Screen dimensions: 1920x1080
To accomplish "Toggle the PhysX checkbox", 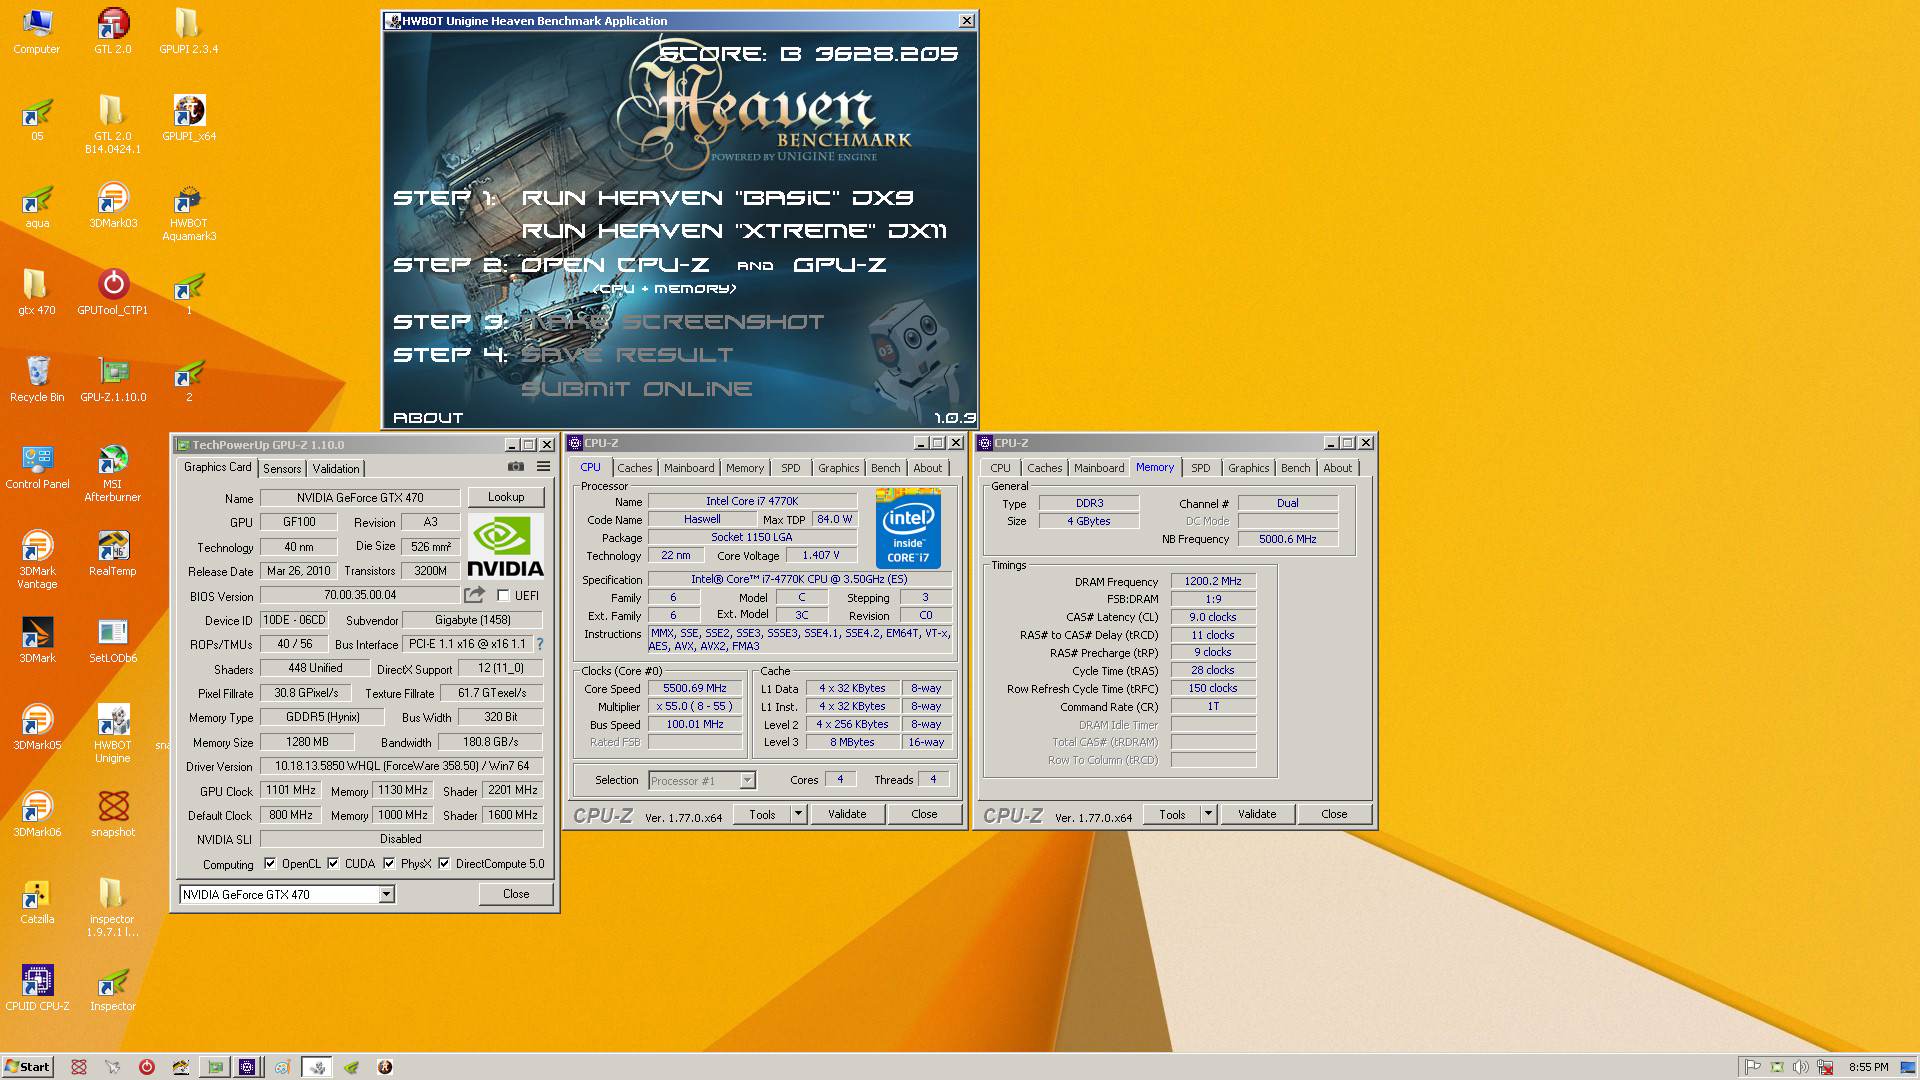I will tap(389, 864).
